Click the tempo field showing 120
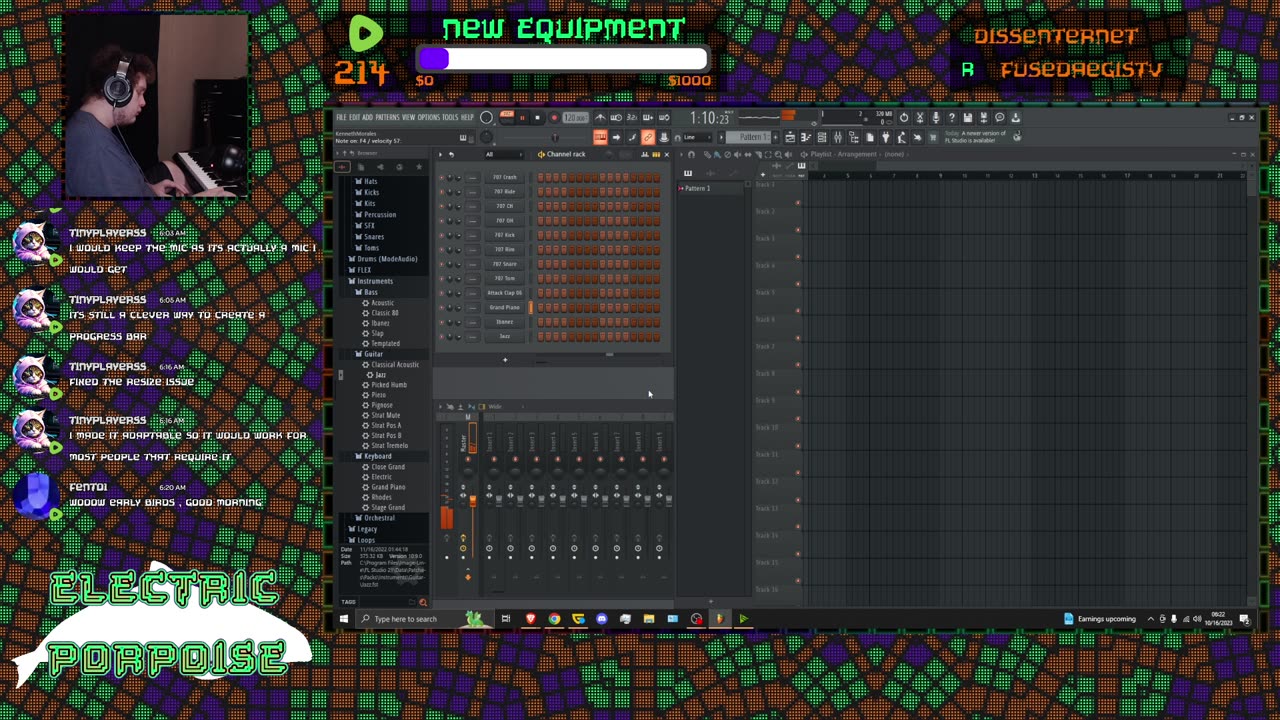The width and height of the screenshot is (1280, 720). coord(575,118)
